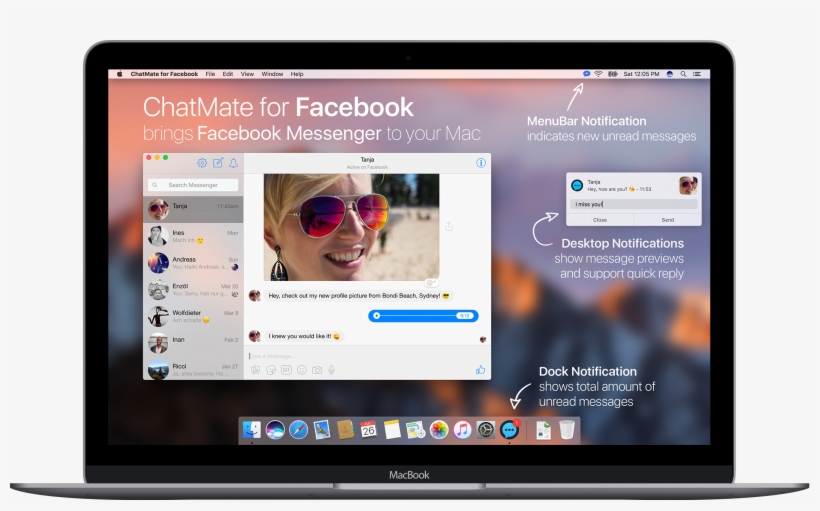Open the Help menu
Image resolution: width=820 pixels, height=511 pixels.
click(297, 74)
